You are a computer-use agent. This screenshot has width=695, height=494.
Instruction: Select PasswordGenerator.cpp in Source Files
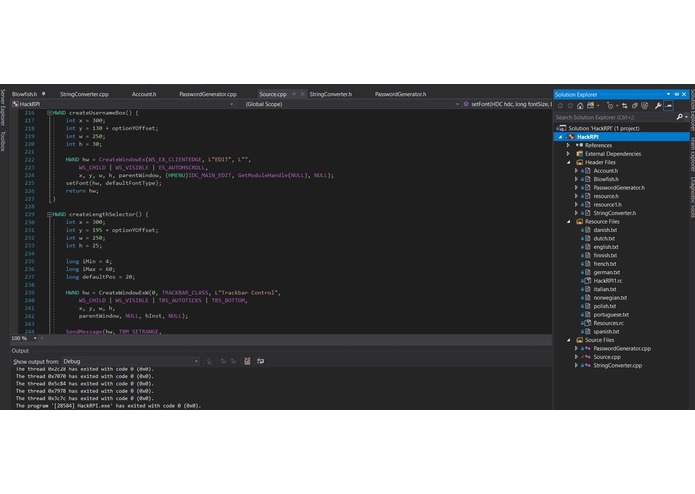[x=622, y=349]
